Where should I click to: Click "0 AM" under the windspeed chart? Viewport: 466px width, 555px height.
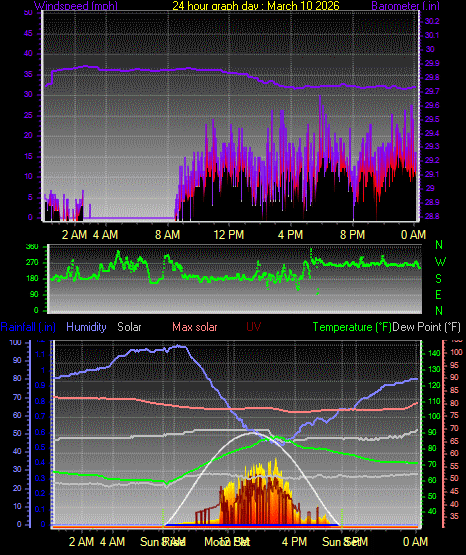(413, 235)
